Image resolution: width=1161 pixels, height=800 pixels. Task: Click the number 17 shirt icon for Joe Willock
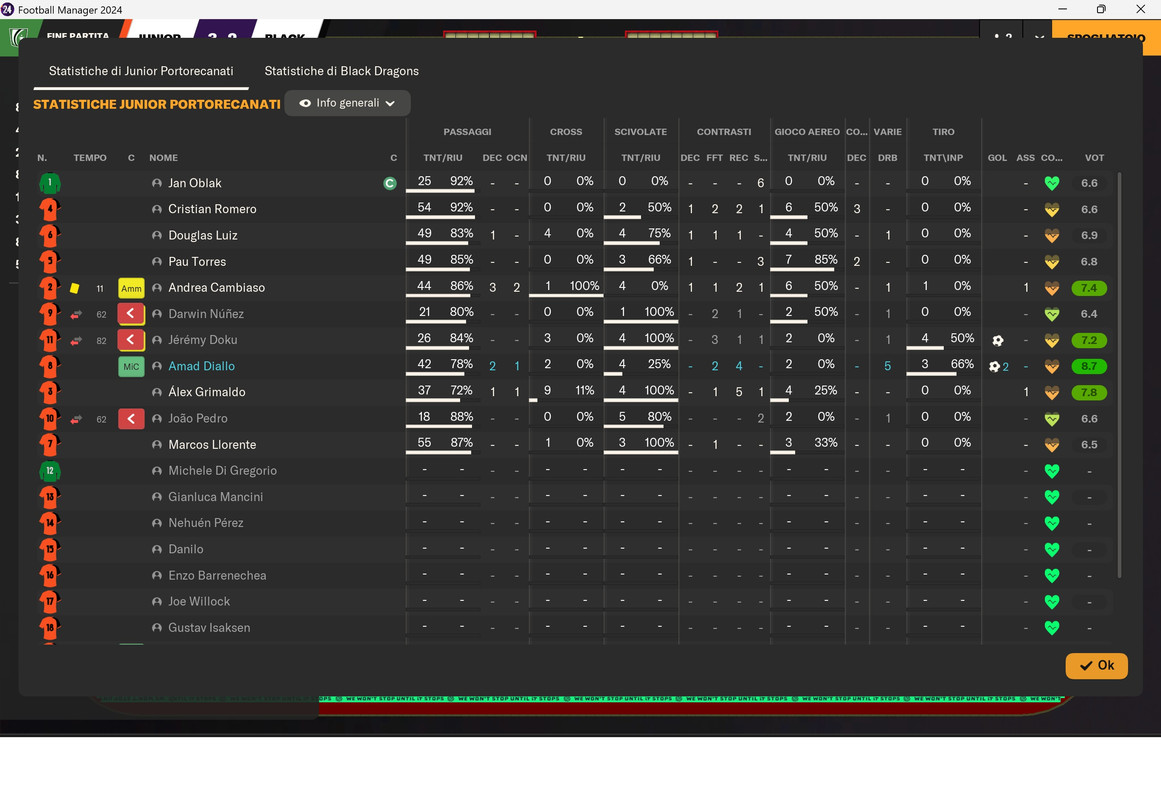(50, 601)
